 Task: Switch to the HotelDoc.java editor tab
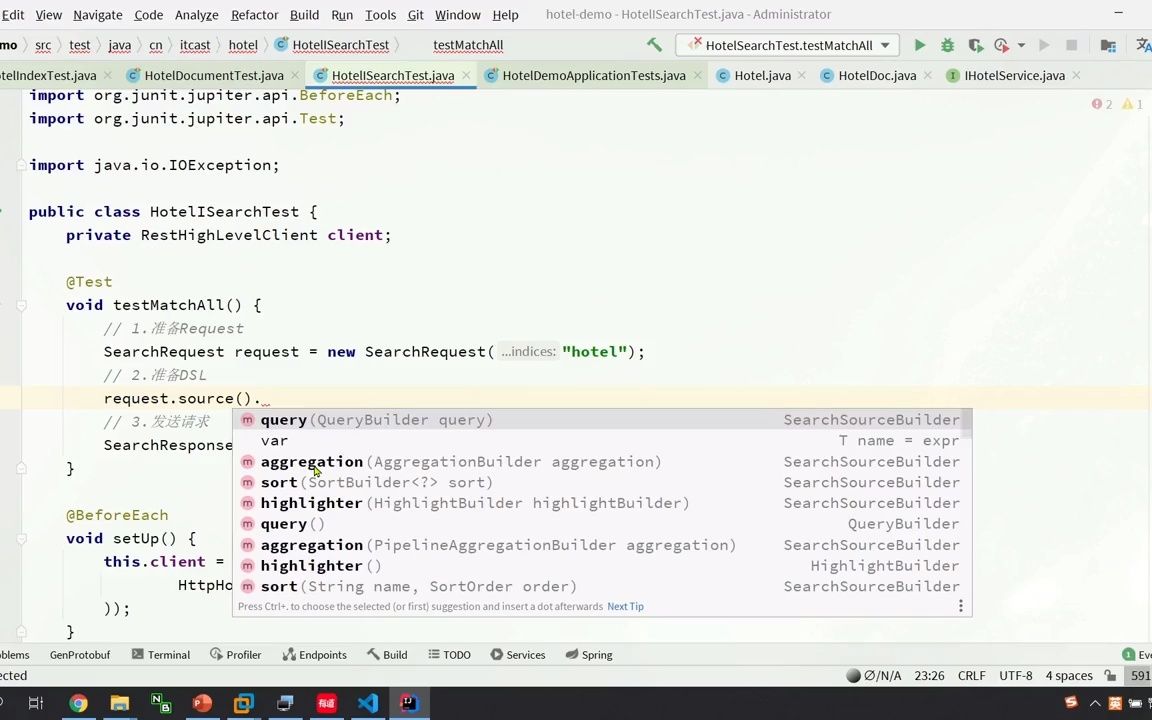877,75
